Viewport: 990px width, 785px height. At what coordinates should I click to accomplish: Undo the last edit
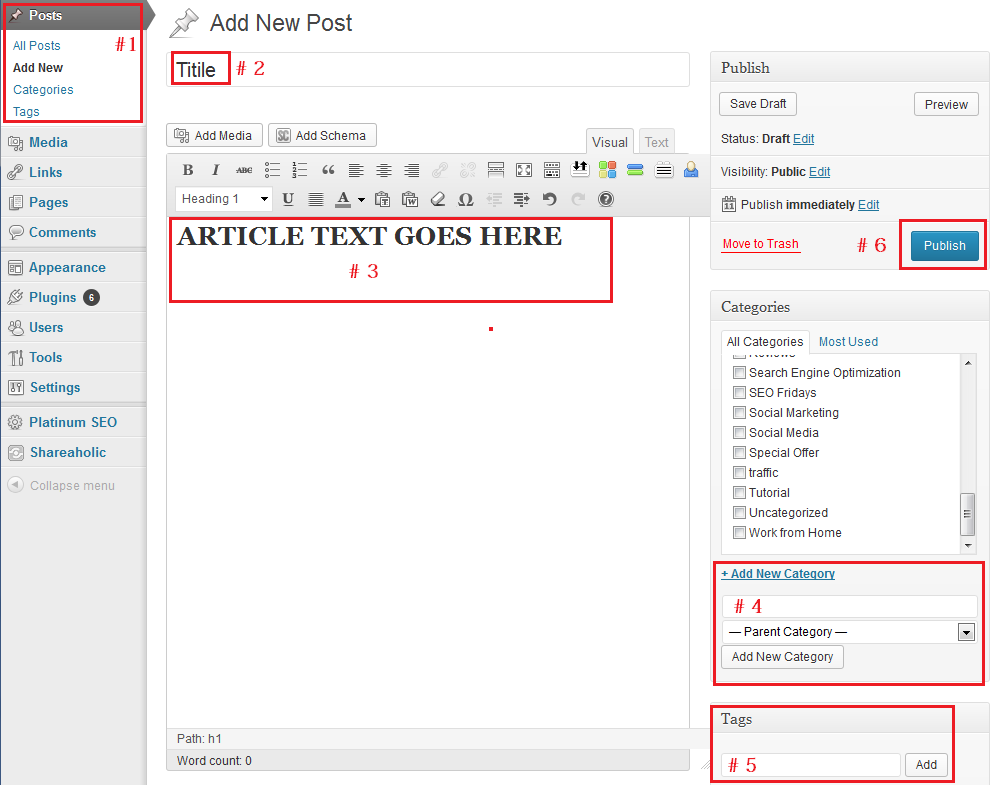[x=549, y=200]
